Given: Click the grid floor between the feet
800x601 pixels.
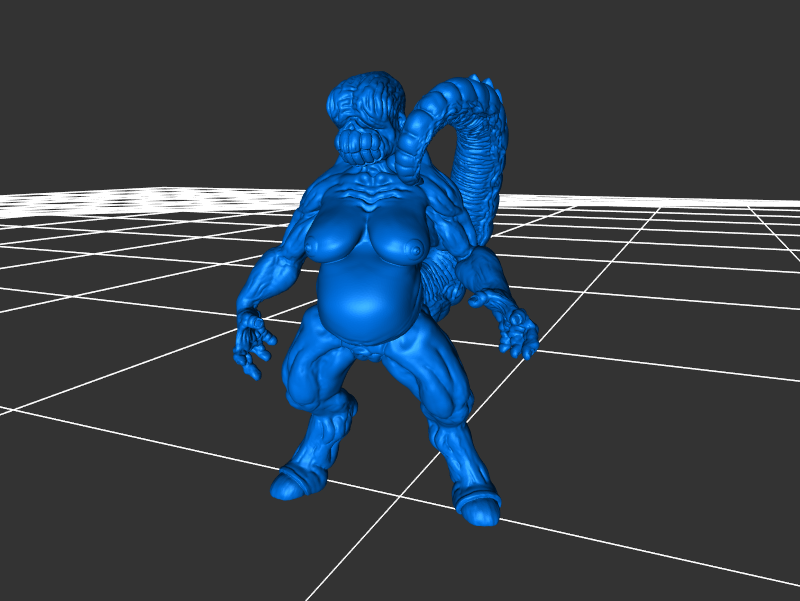Looking at the screenshot, I should 385,480.
